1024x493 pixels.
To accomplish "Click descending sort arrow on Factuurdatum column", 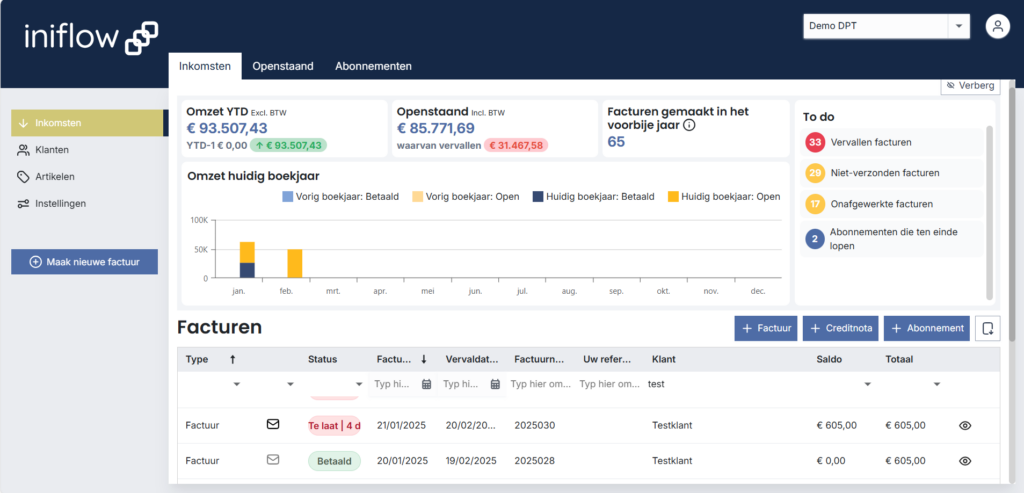I will pyautogui.click(x=424, y=359).
